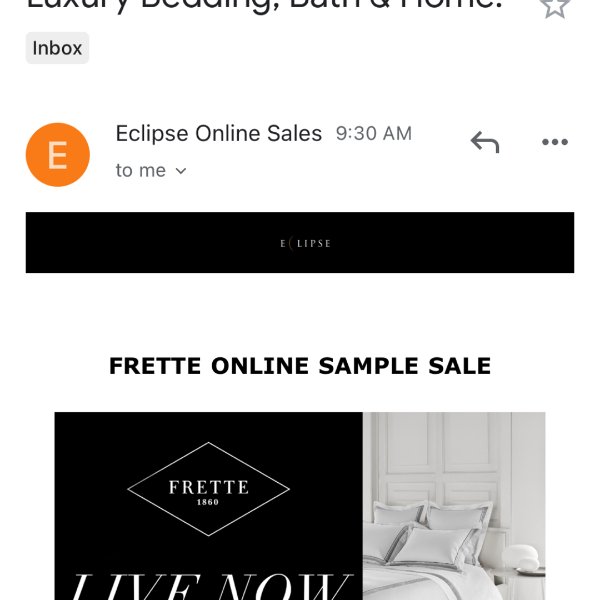Tap the LIVE NOW promo text
The width and height of the screenshot is (600, 600).
tap(209, 587)
